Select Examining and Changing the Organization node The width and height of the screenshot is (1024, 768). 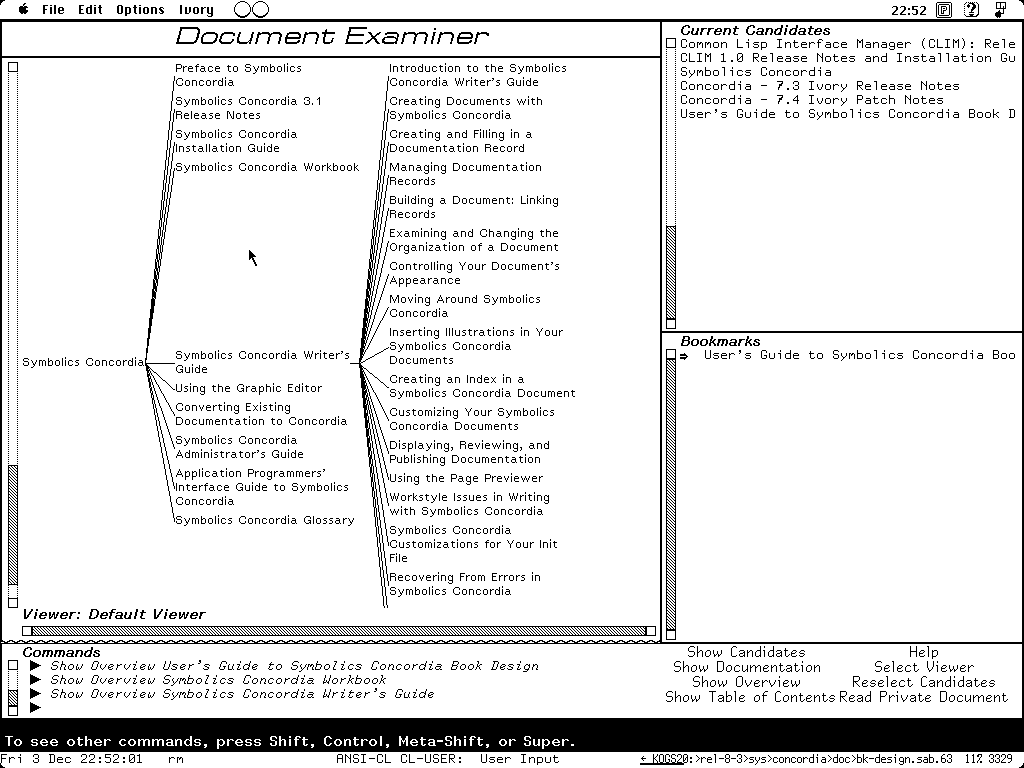click(473, 240)
